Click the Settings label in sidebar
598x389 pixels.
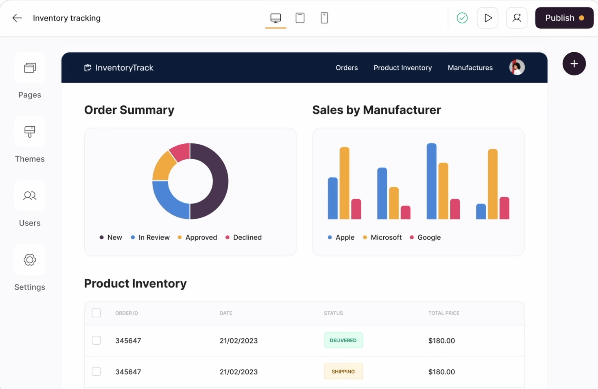point(30,287)
